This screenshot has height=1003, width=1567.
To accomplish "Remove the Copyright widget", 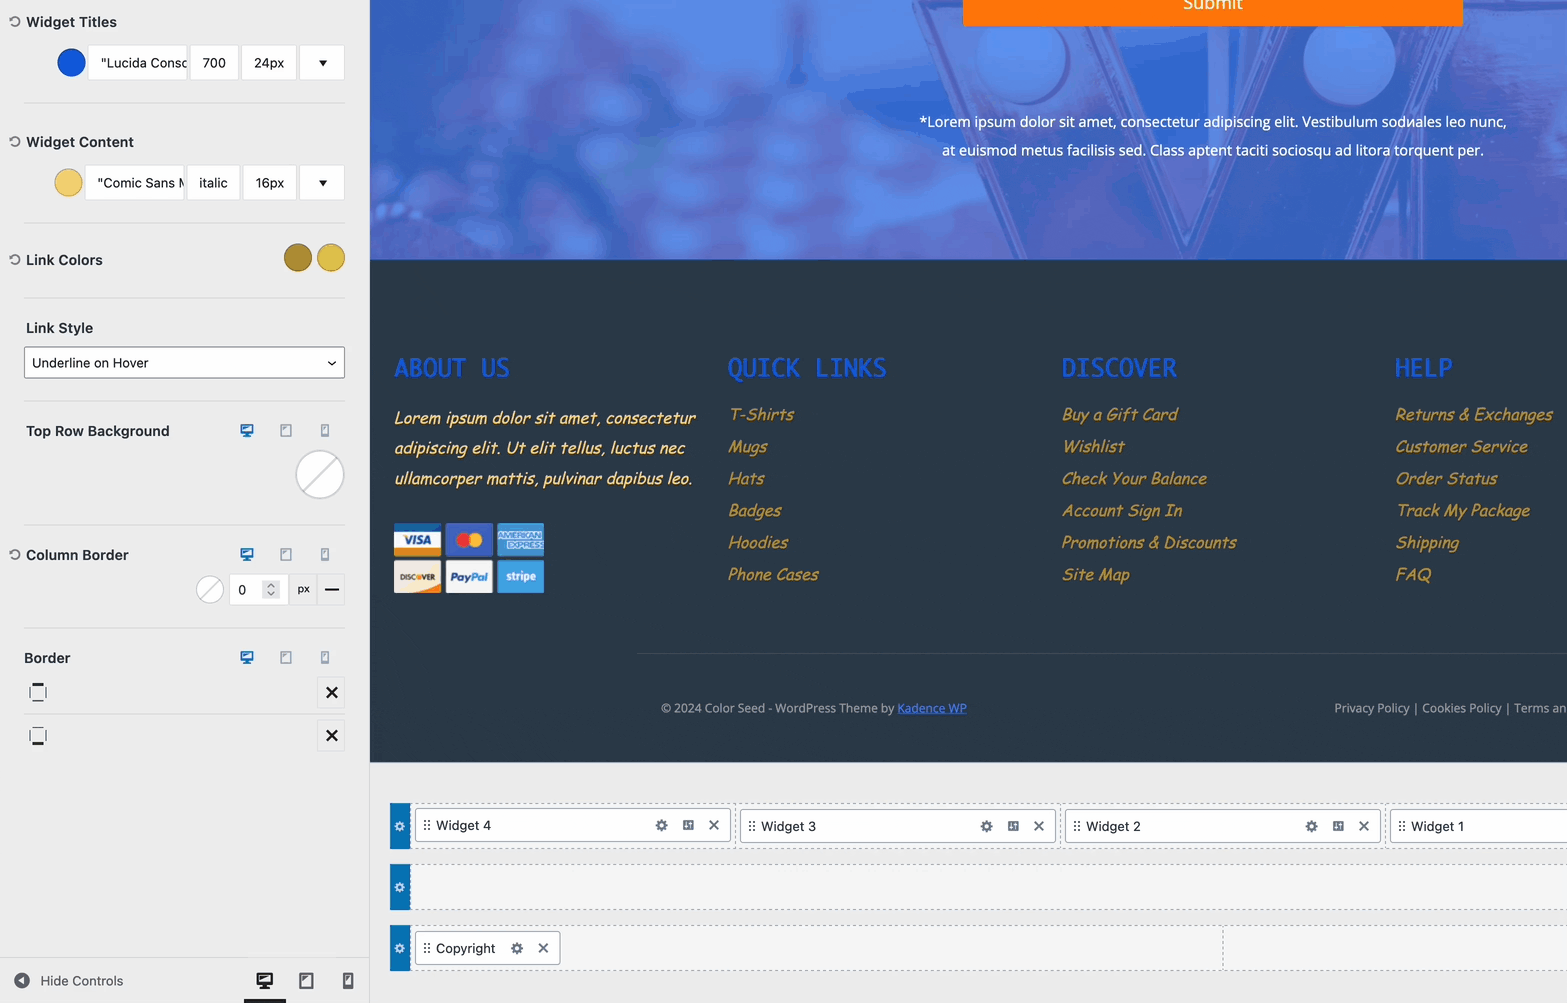I will (x=543, y=948).
